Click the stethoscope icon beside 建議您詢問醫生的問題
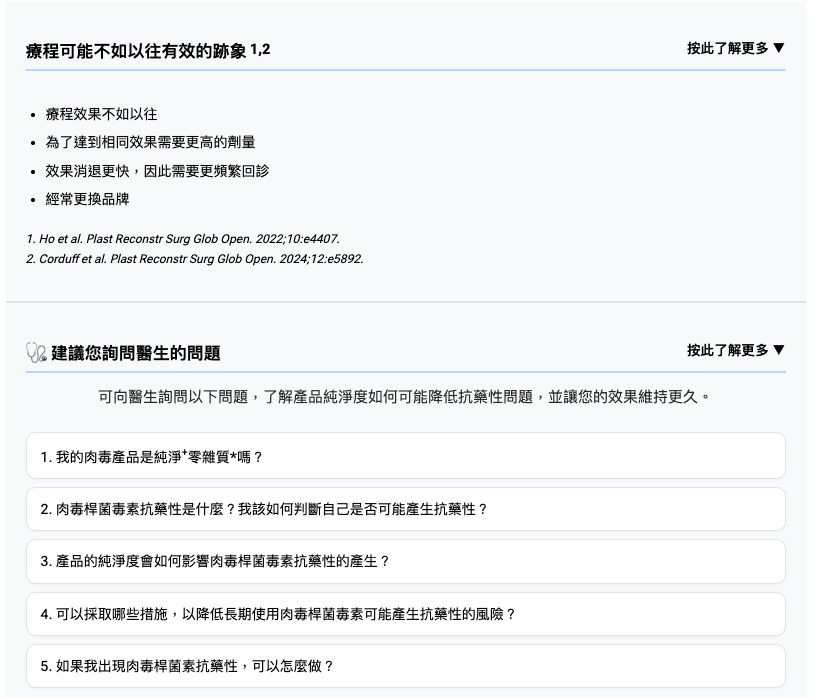 36,352
